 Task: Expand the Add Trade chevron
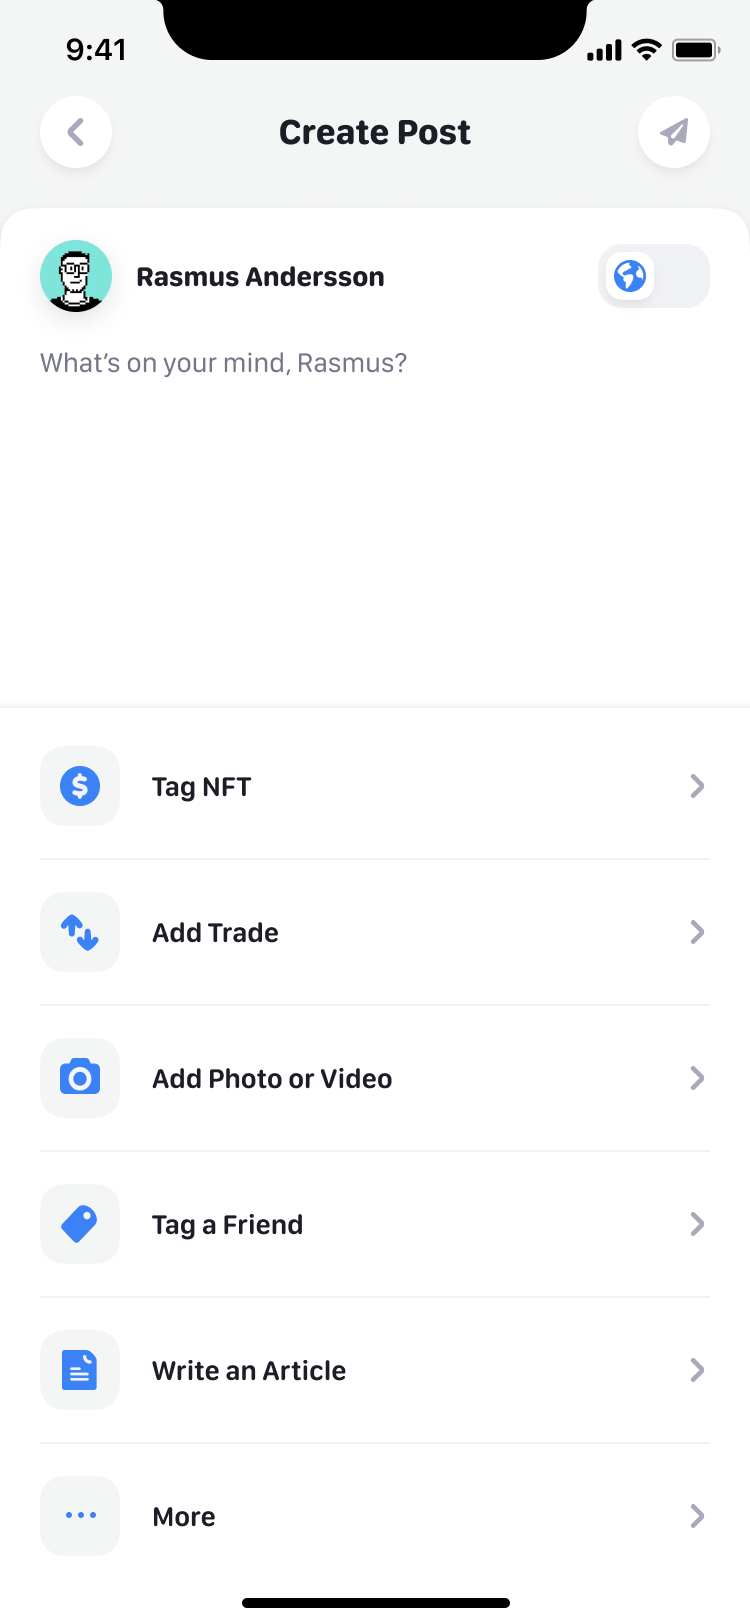point(697,932)
